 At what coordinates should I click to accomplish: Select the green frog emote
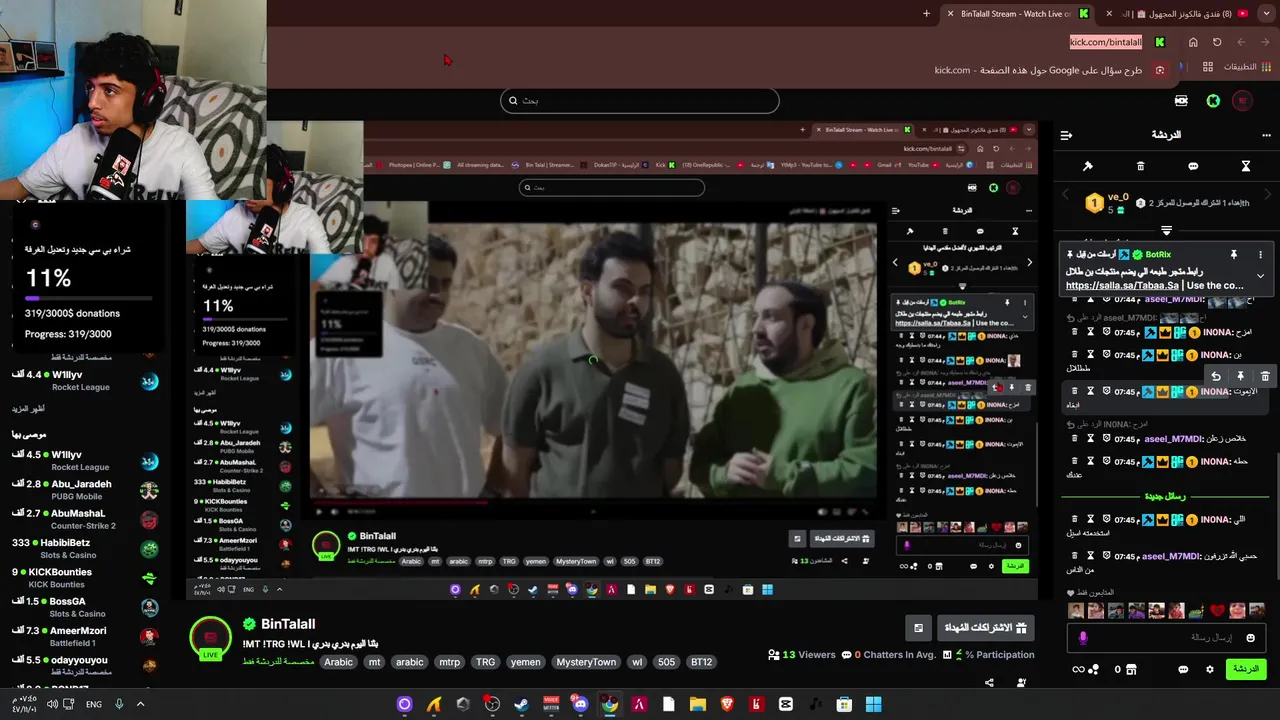(x=1197, y=610)
